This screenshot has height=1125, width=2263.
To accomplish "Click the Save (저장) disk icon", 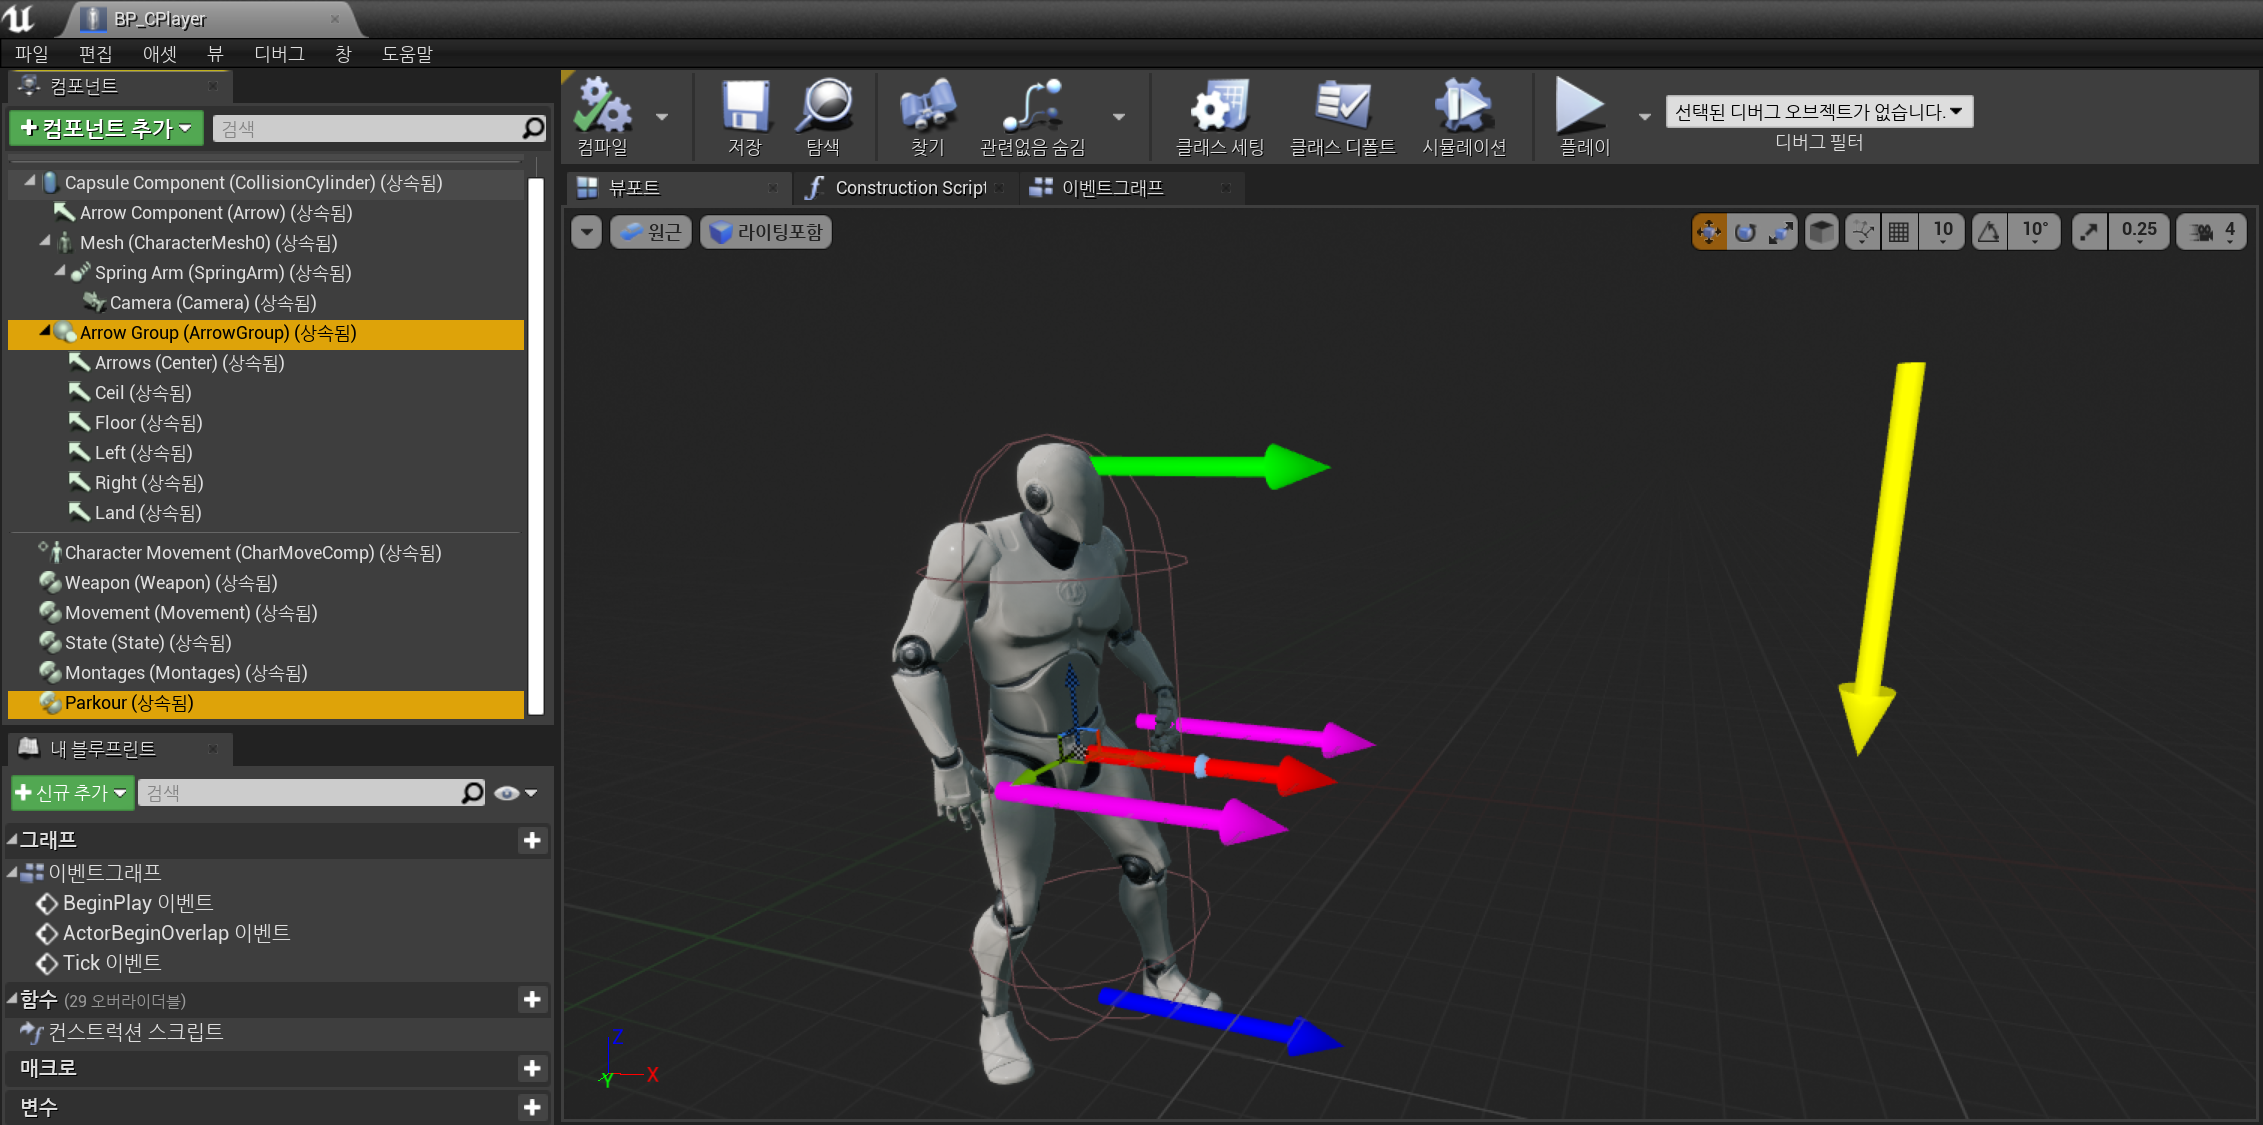I will click(x=745, y=107).
